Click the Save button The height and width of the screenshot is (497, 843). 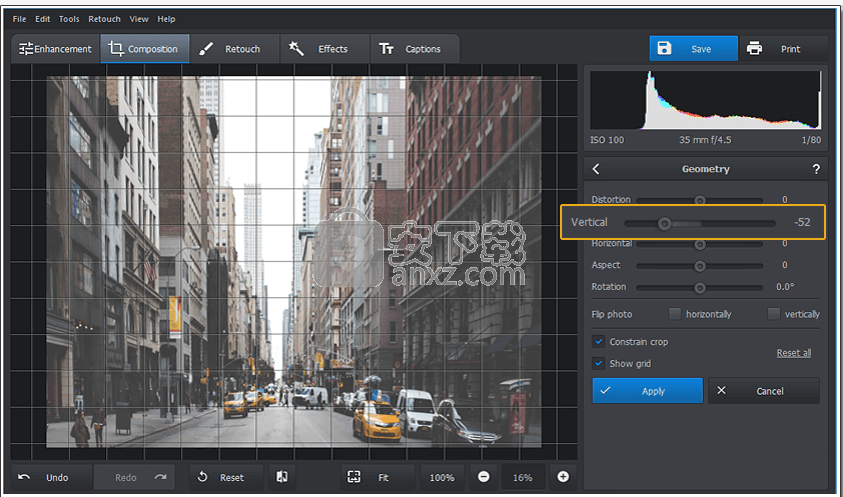click(x=694, y=49)
